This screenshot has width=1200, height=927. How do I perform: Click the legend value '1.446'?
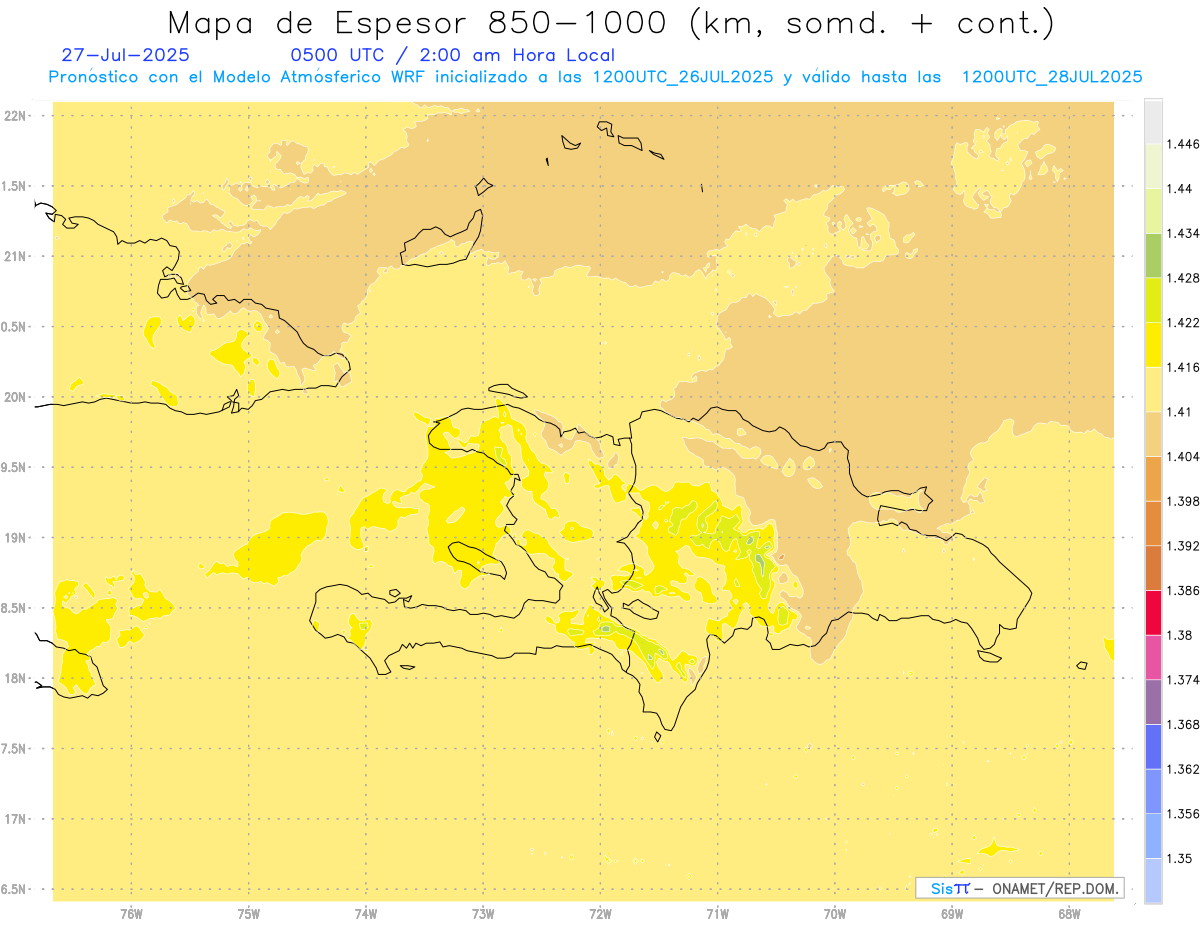pos(1183,144)
